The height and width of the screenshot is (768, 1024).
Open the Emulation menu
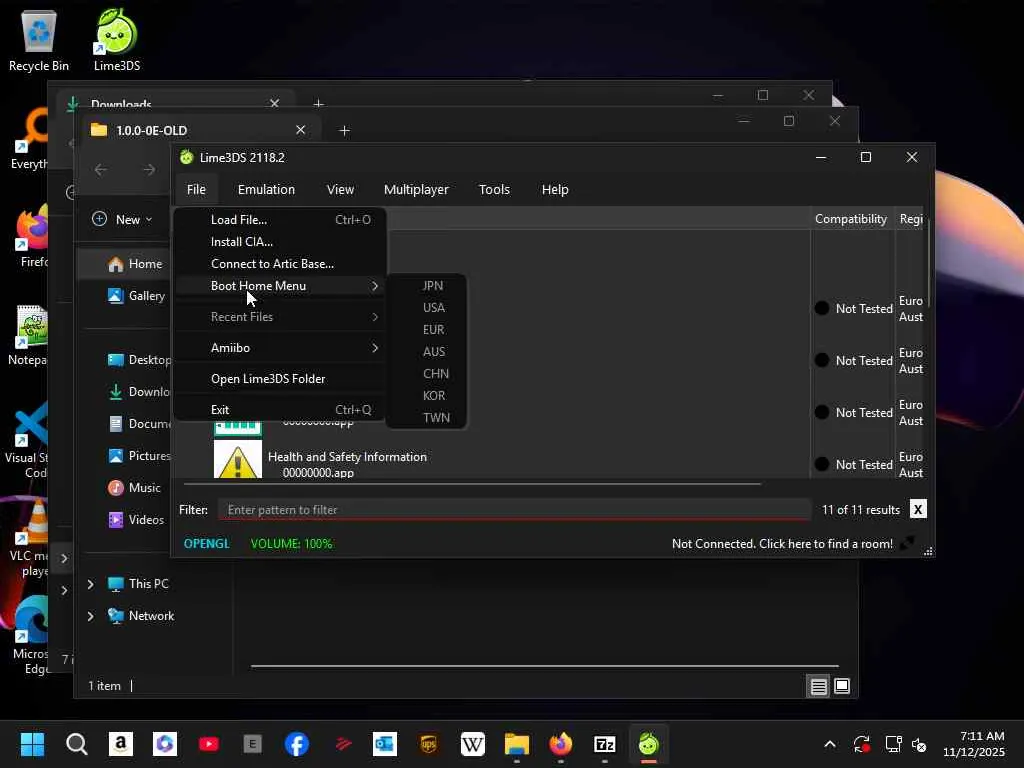point(266,189)
